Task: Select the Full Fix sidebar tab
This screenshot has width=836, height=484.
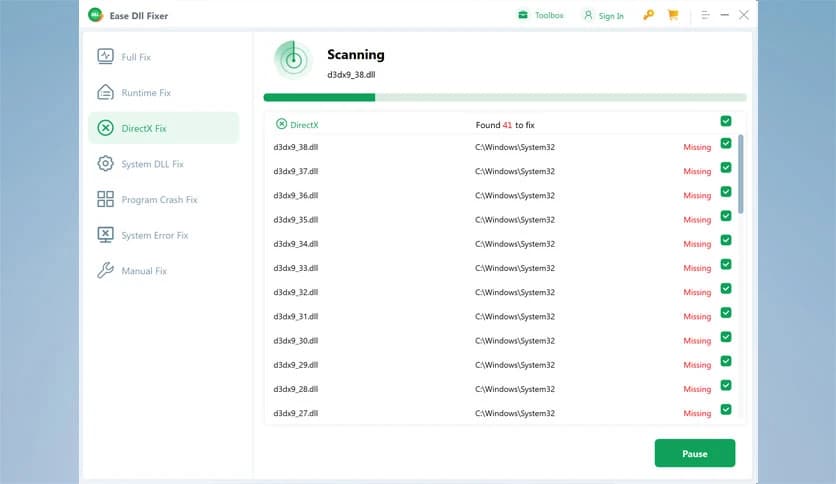Action: point(164,57)
